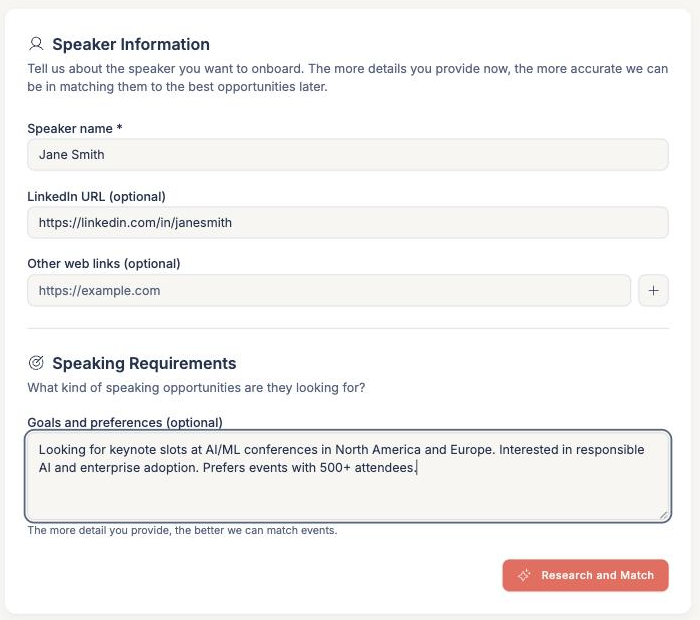Add another web link with plus button
This screenshot has height=620, width=700.
[653, 291]
